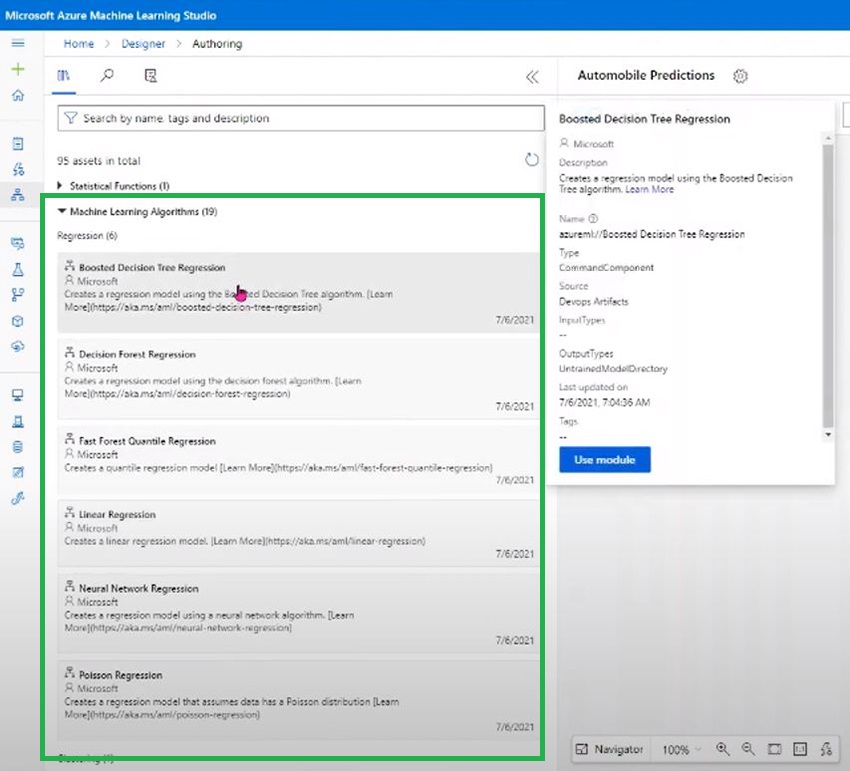Click the Home breadcrumb link

click(79, 44)
